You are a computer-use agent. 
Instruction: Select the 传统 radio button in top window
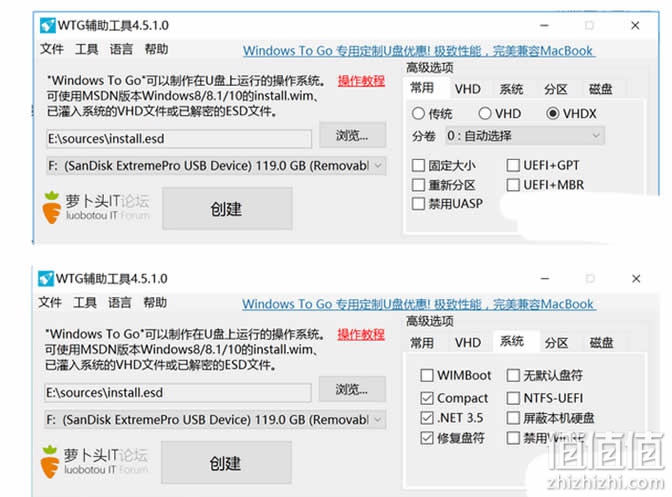[x=418, y=114]
